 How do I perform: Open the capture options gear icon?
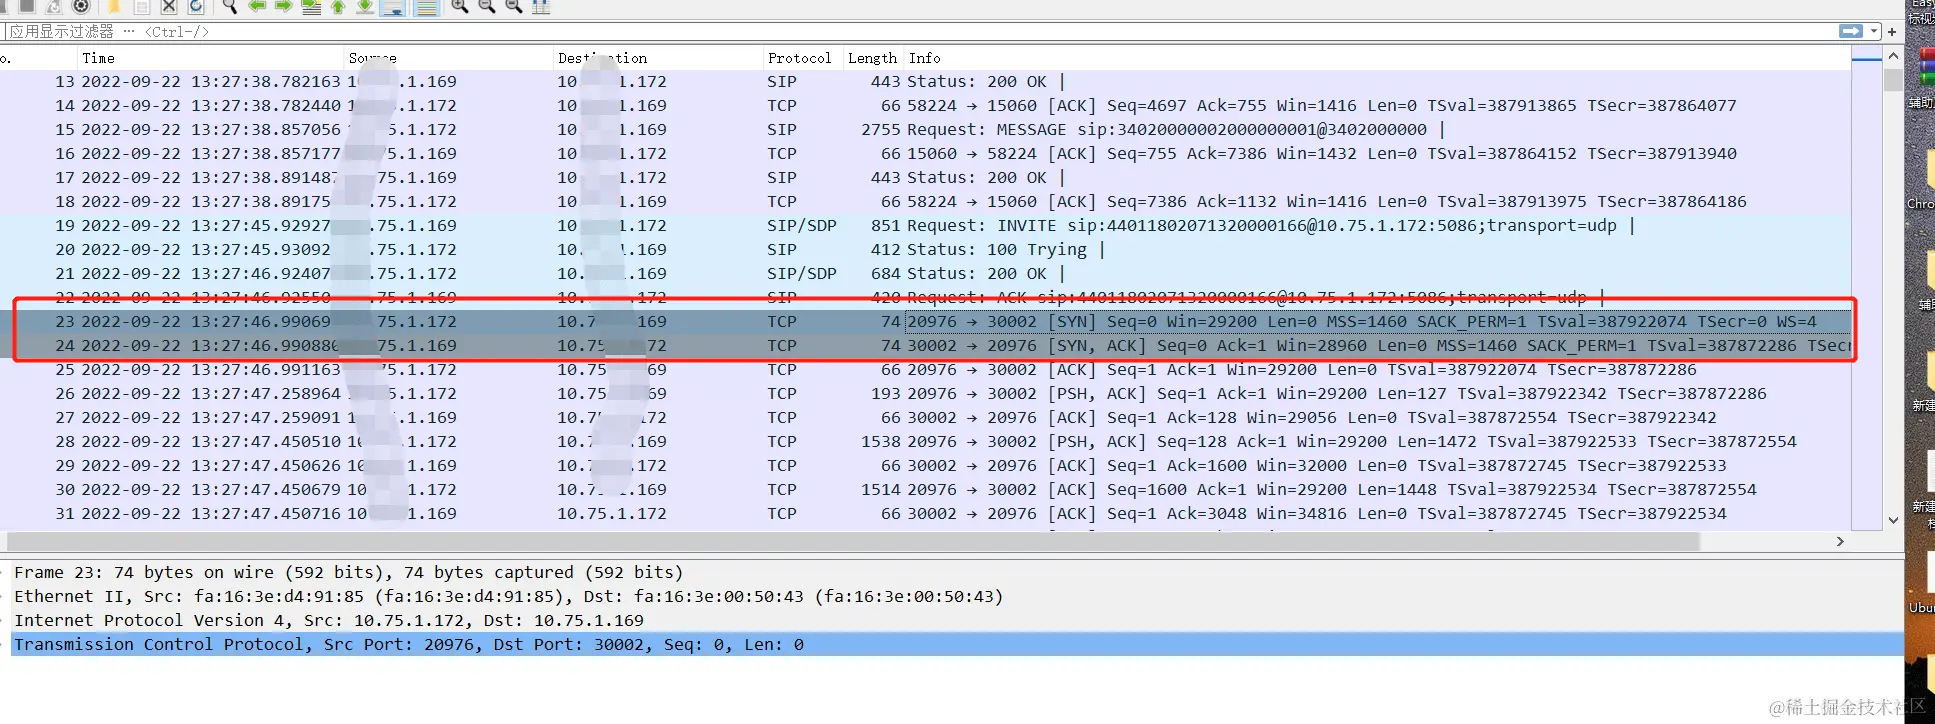(x=82, y=6)
